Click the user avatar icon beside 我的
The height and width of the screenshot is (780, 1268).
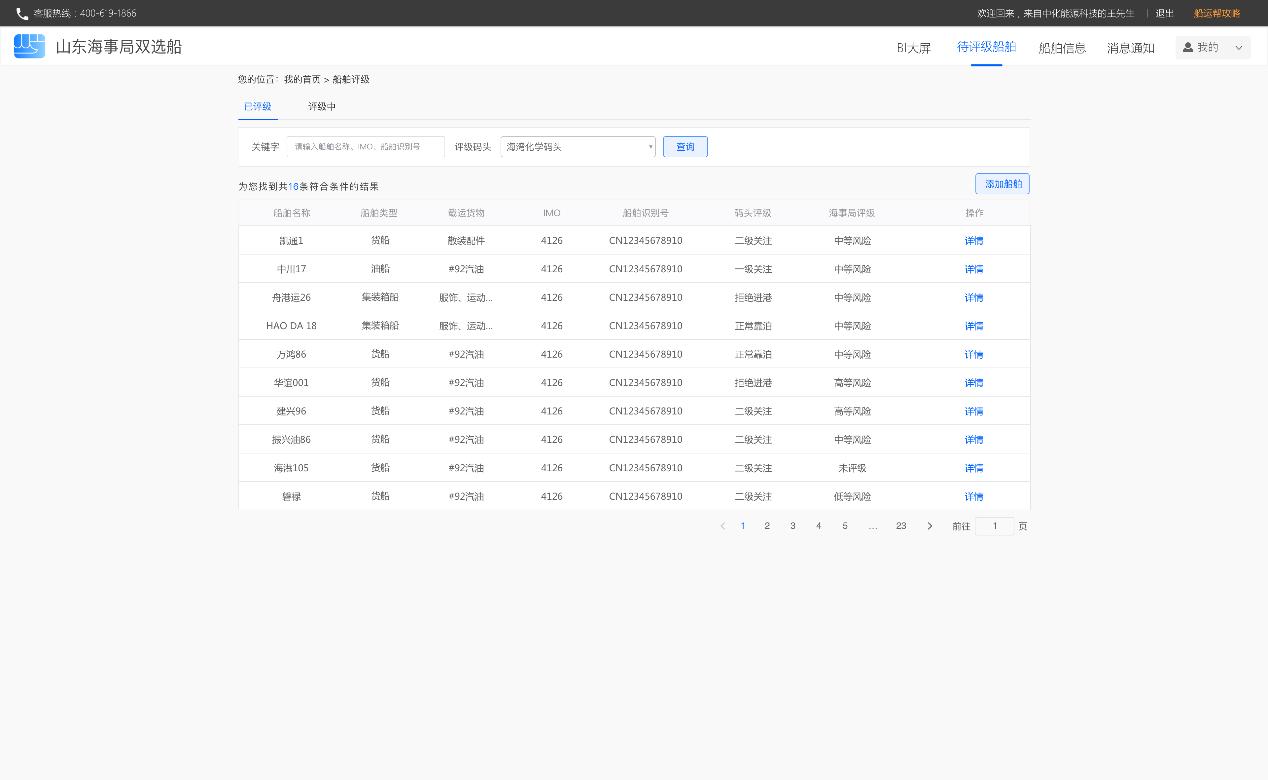1188,47
